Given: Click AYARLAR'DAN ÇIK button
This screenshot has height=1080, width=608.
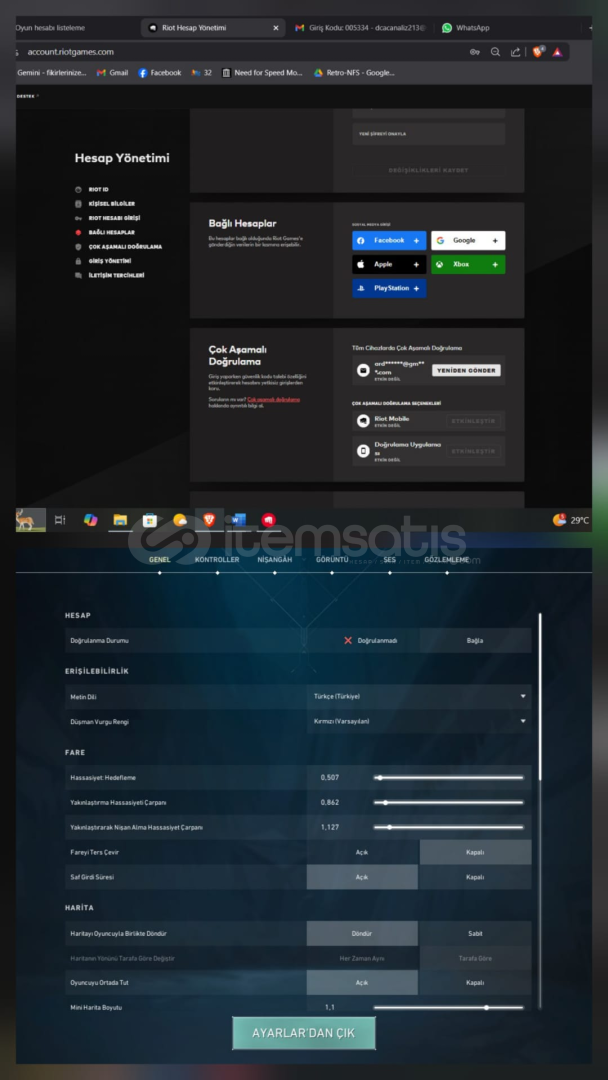Looking at the screenshot, I should tap(304, 1033).
